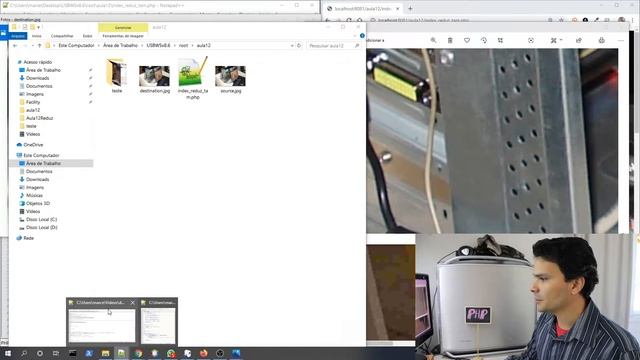Open 'Disco Local (D:)' in navigation pane
This screenshot has height=360, width=640.
41,227
